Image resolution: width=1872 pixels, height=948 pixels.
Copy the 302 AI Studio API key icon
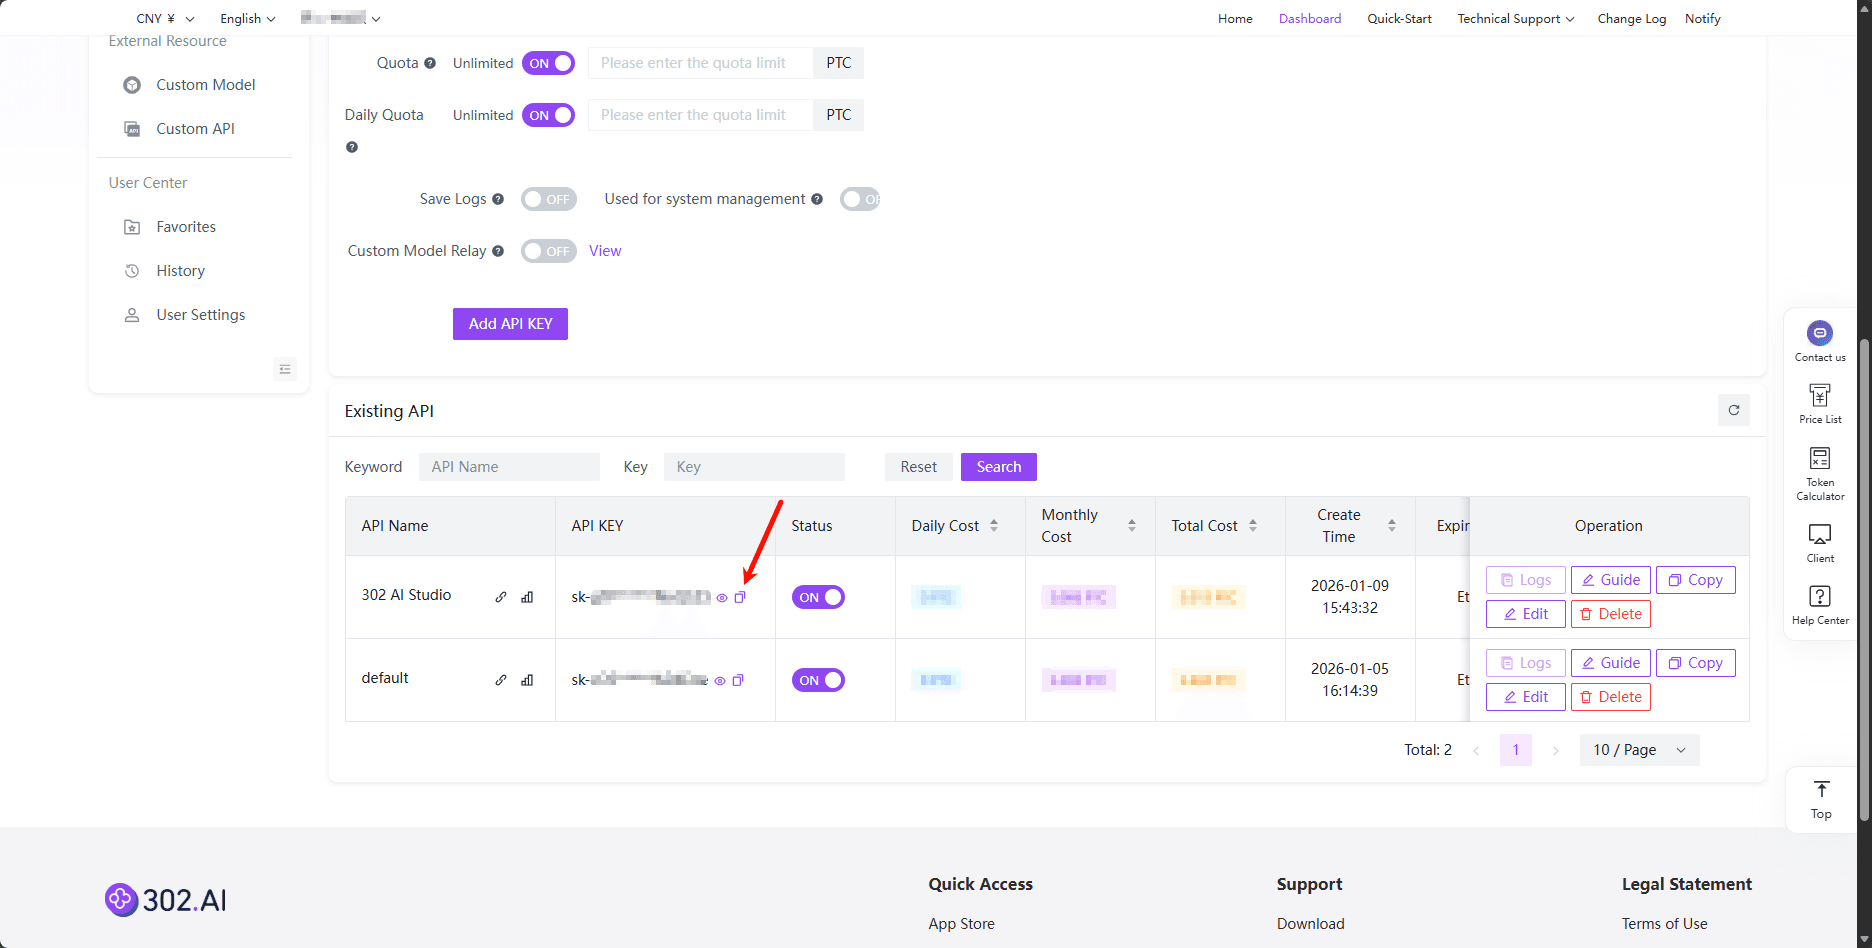[740, 597]
